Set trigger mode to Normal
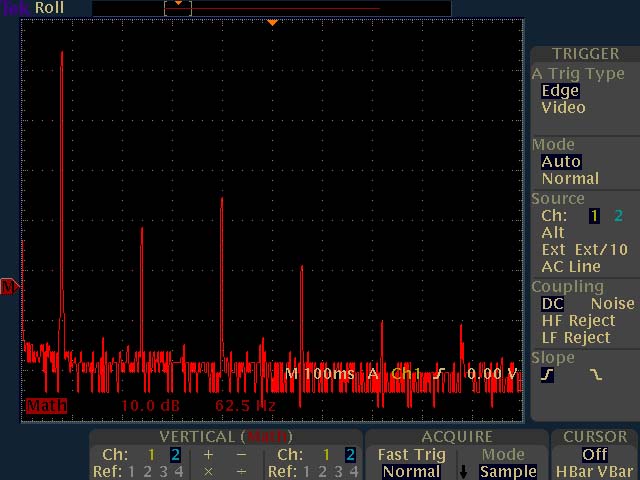Screen dimensions: 640x480 click(570, 179)
